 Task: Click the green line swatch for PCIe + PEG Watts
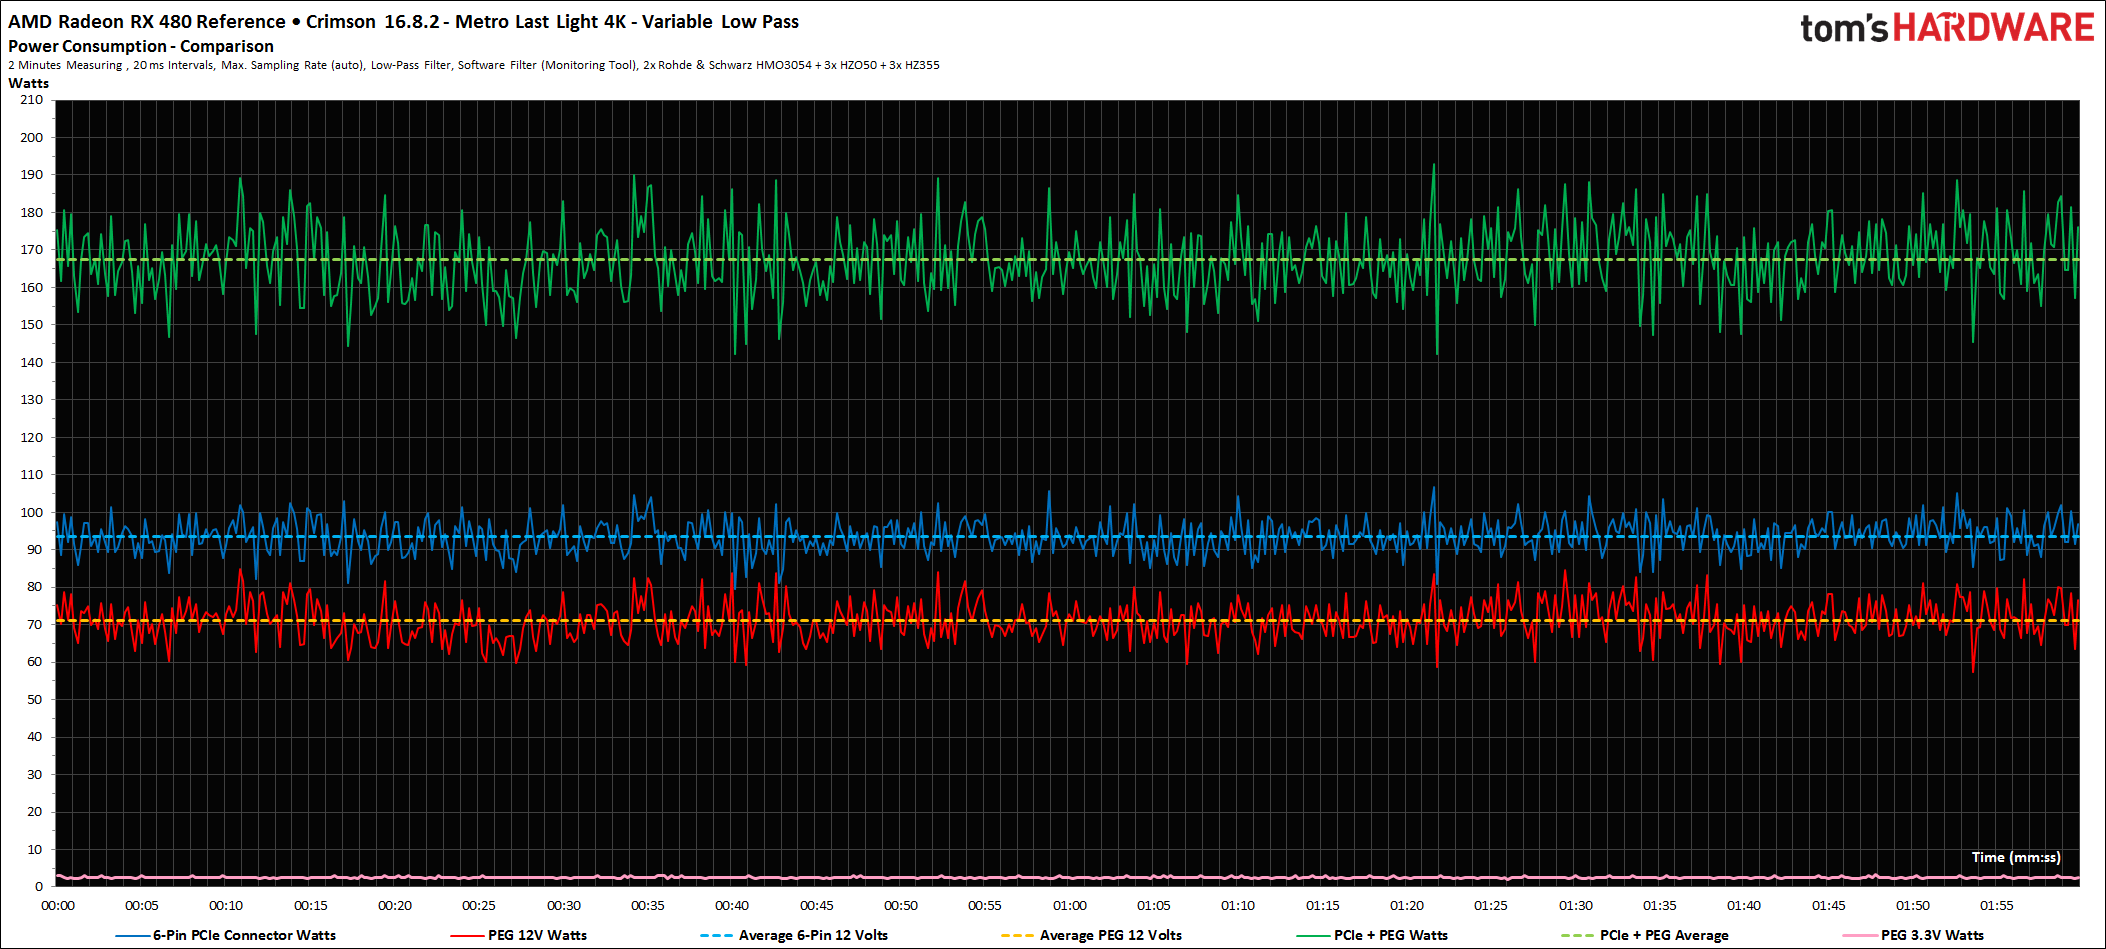[1313, 936]
